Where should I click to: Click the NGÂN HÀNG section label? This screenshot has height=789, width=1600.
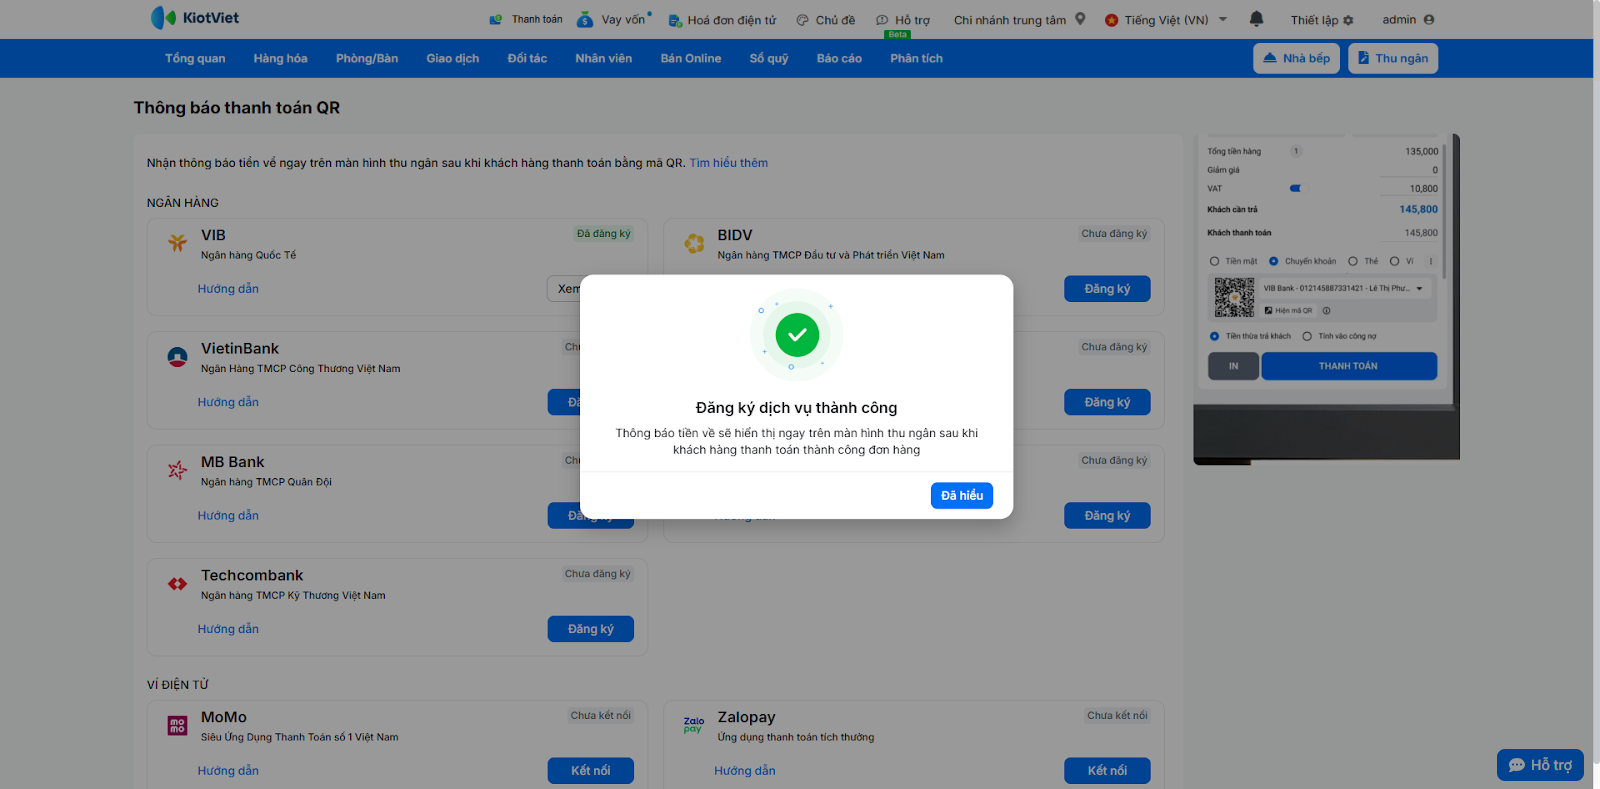[183, 203]
